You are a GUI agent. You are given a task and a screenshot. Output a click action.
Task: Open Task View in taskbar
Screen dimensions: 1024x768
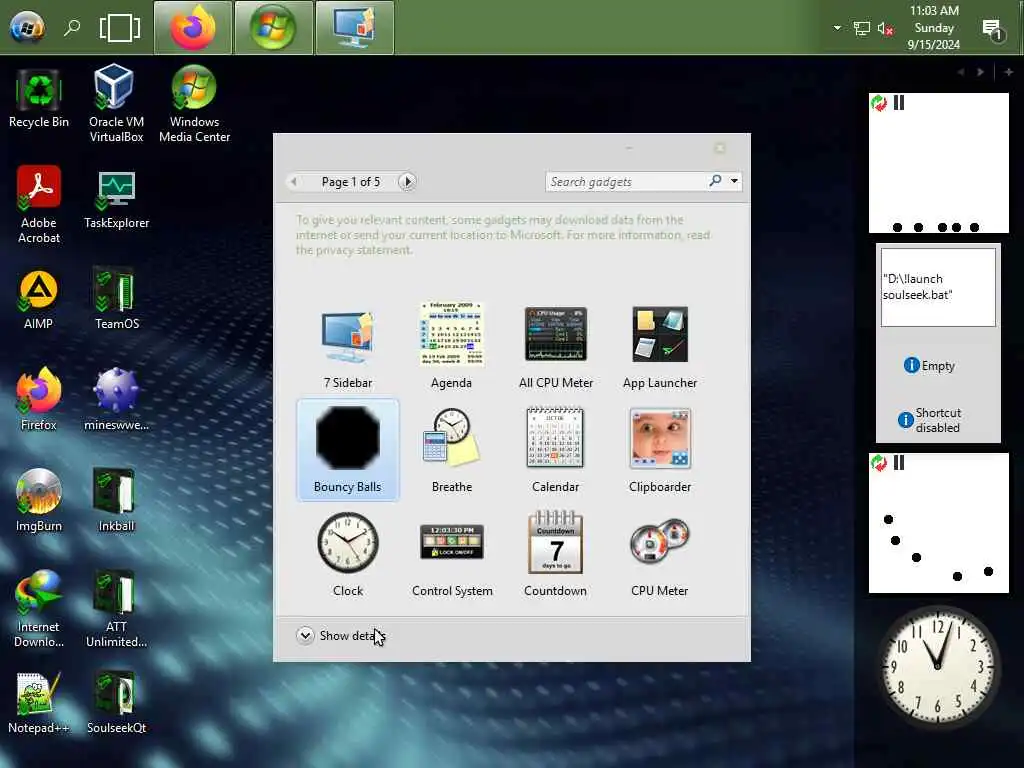120,28
